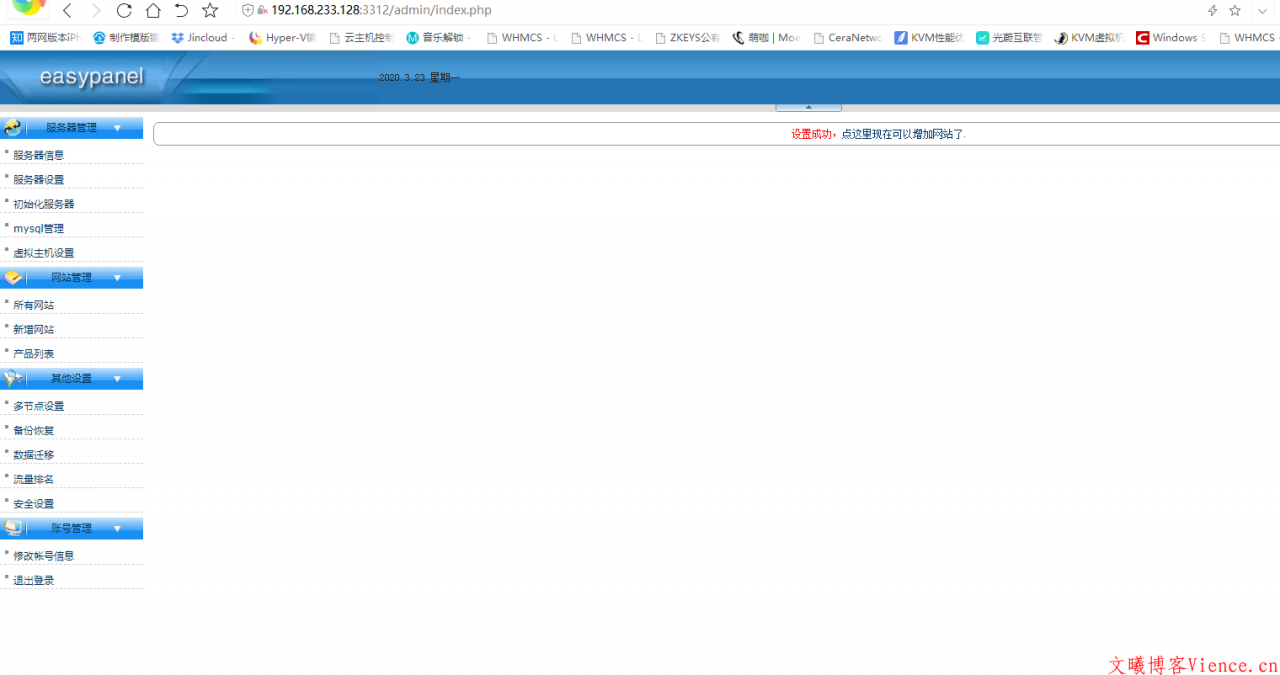This screenshot has width=1280, height=675.
Task: Collapse the 账号管理 section via its arrow
Action: (x=117, y=528)
